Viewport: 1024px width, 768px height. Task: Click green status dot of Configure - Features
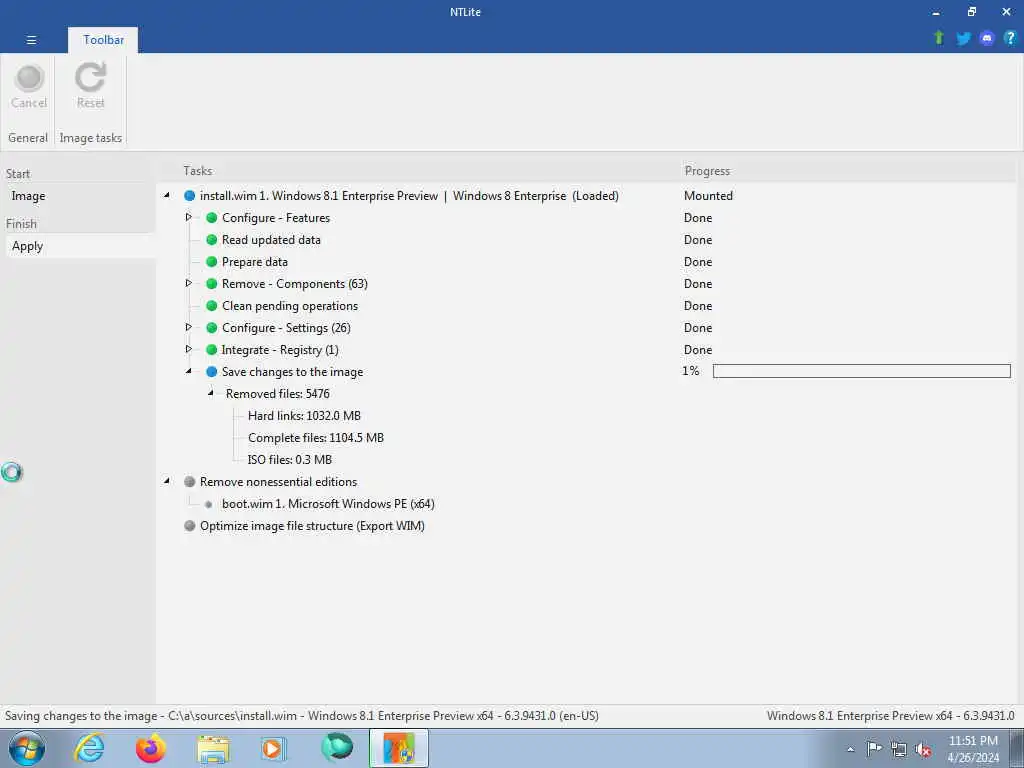point(212,218)
